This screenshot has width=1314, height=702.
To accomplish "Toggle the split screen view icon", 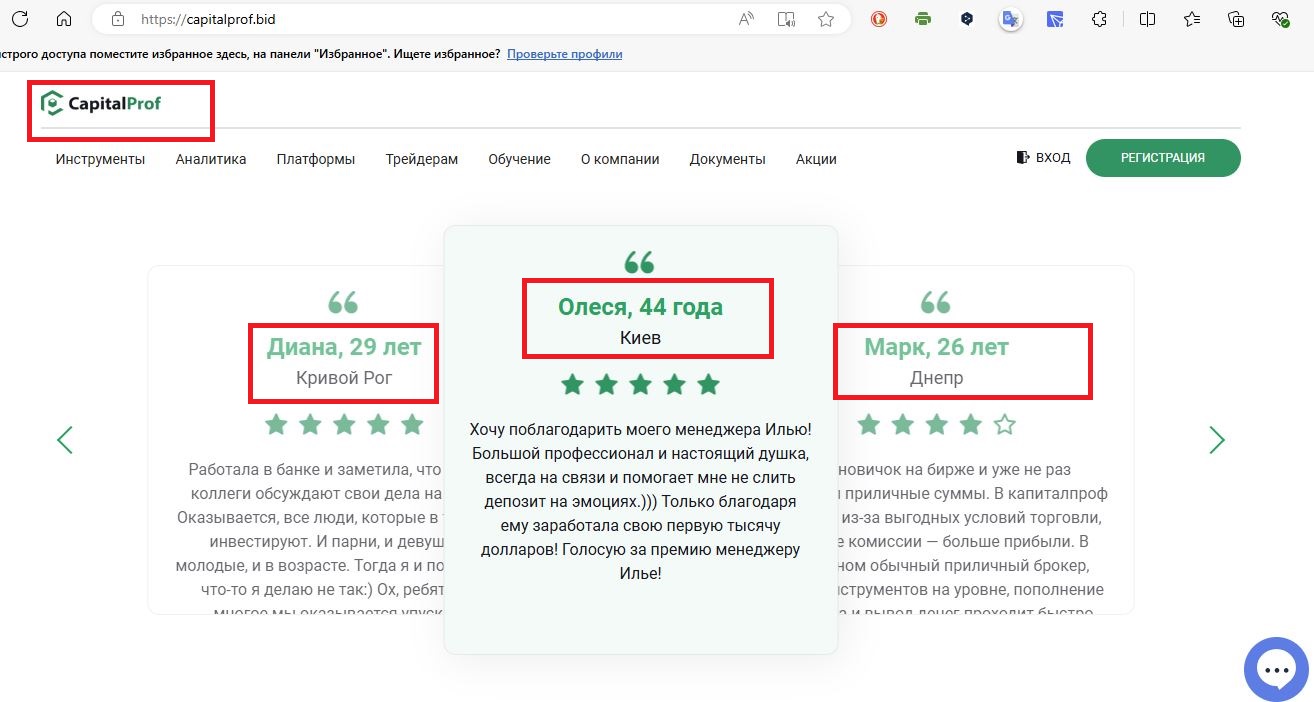I will tap(1147, 19).
